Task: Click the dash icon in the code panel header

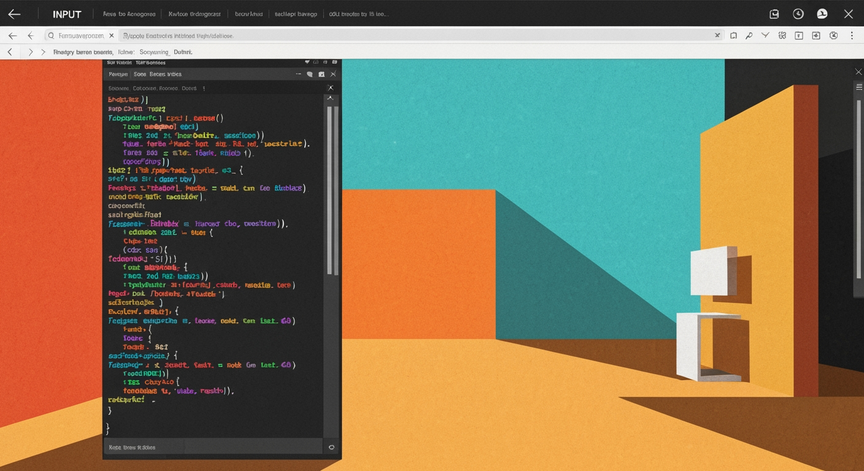Action: click(298, 74)
